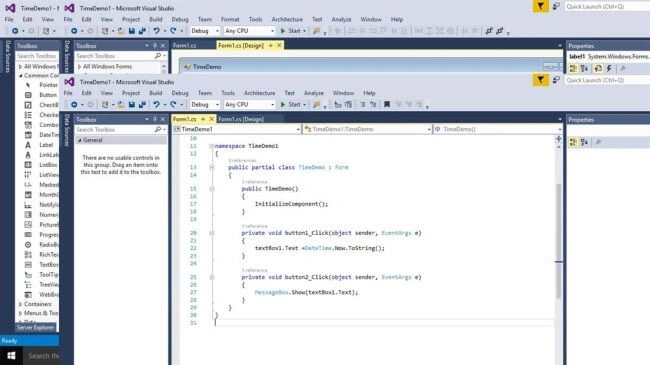Click Save All icon in front window toolbar
The width and height of the screenshot is (650, 365).
142,105
